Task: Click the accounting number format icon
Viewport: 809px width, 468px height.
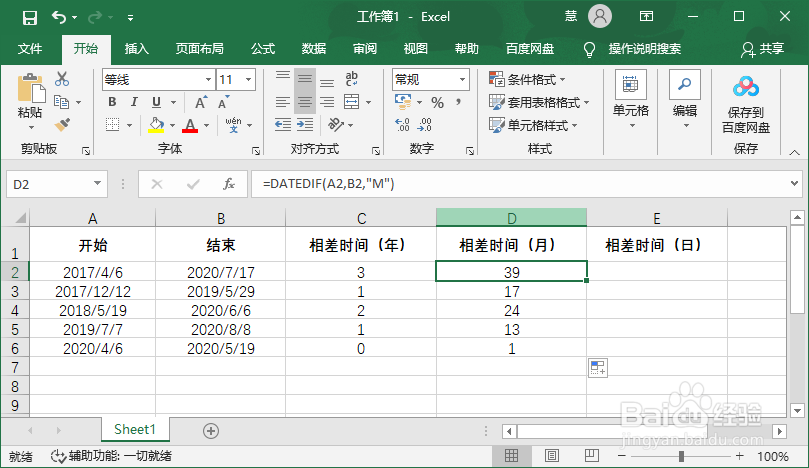Action: [402, 102]
